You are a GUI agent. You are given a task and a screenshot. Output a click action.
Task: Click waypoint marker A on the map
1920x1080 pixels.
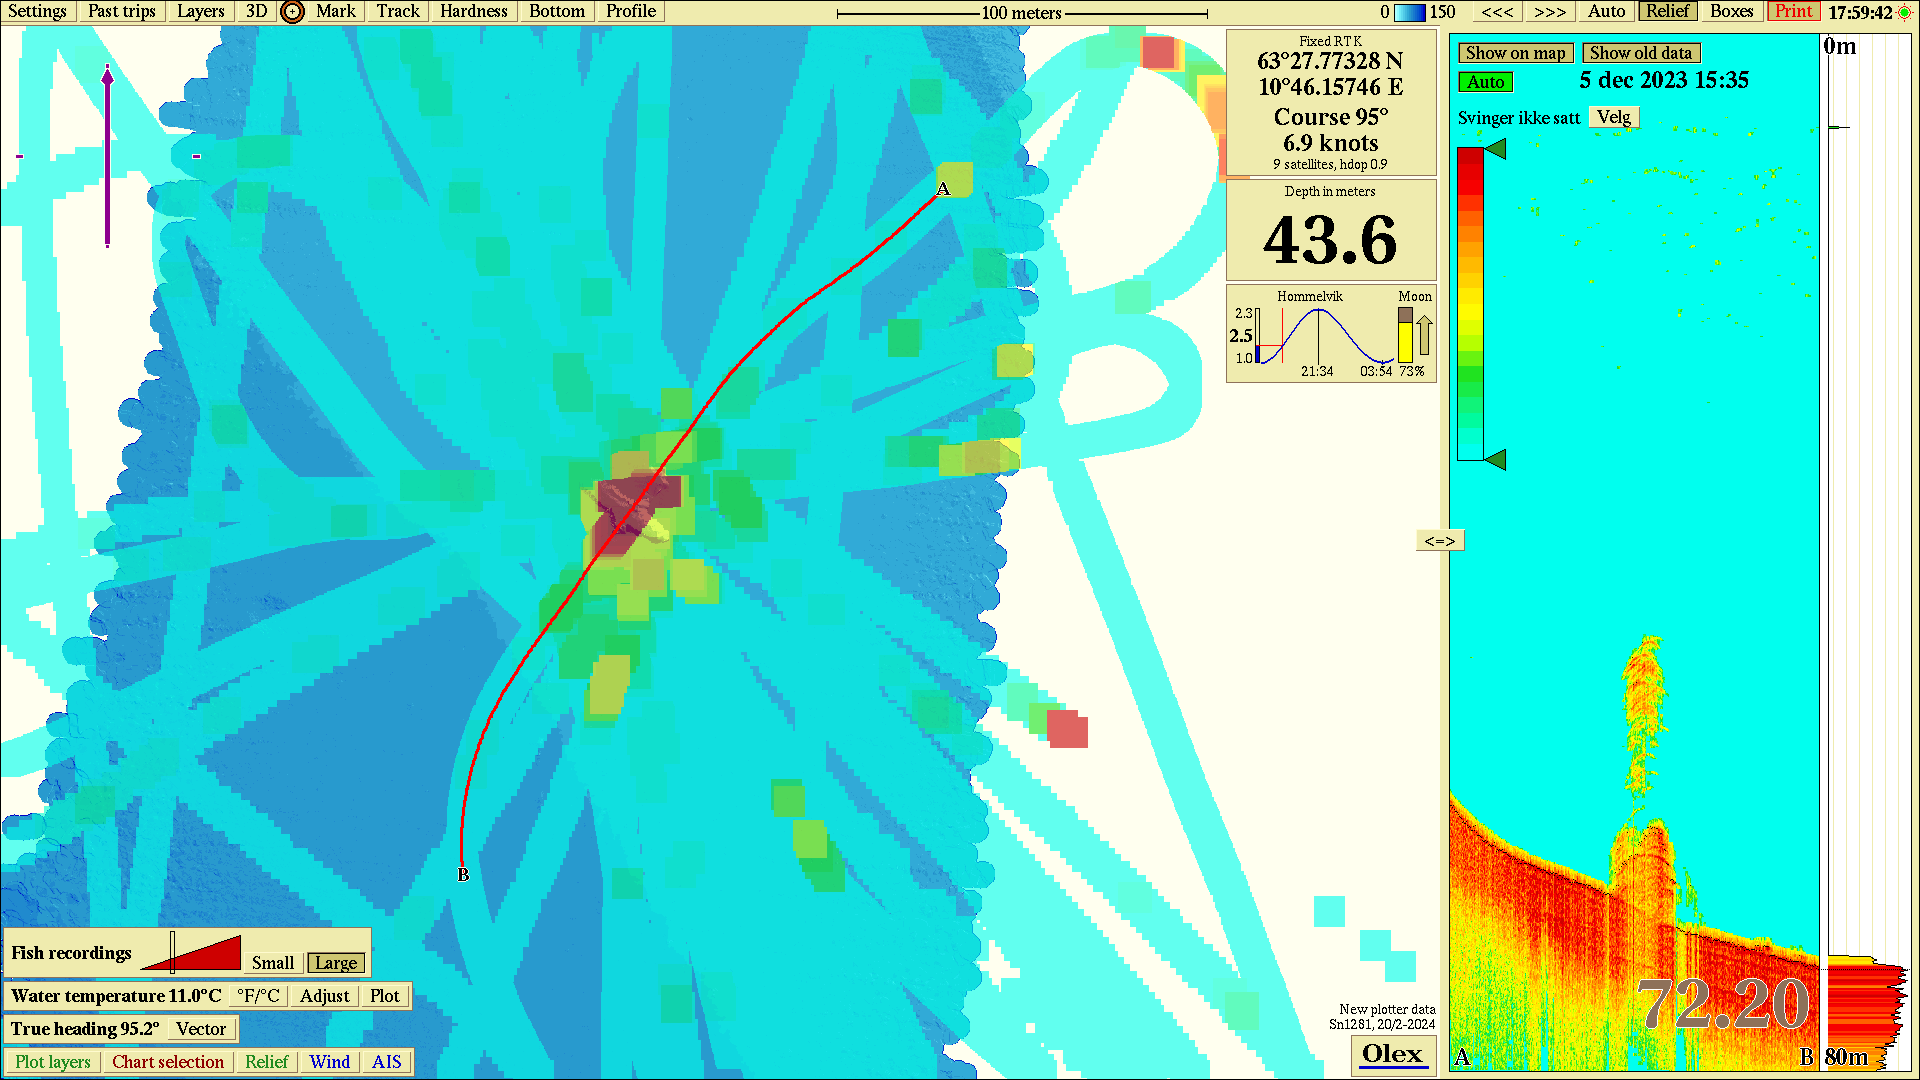tap(943, 189)
